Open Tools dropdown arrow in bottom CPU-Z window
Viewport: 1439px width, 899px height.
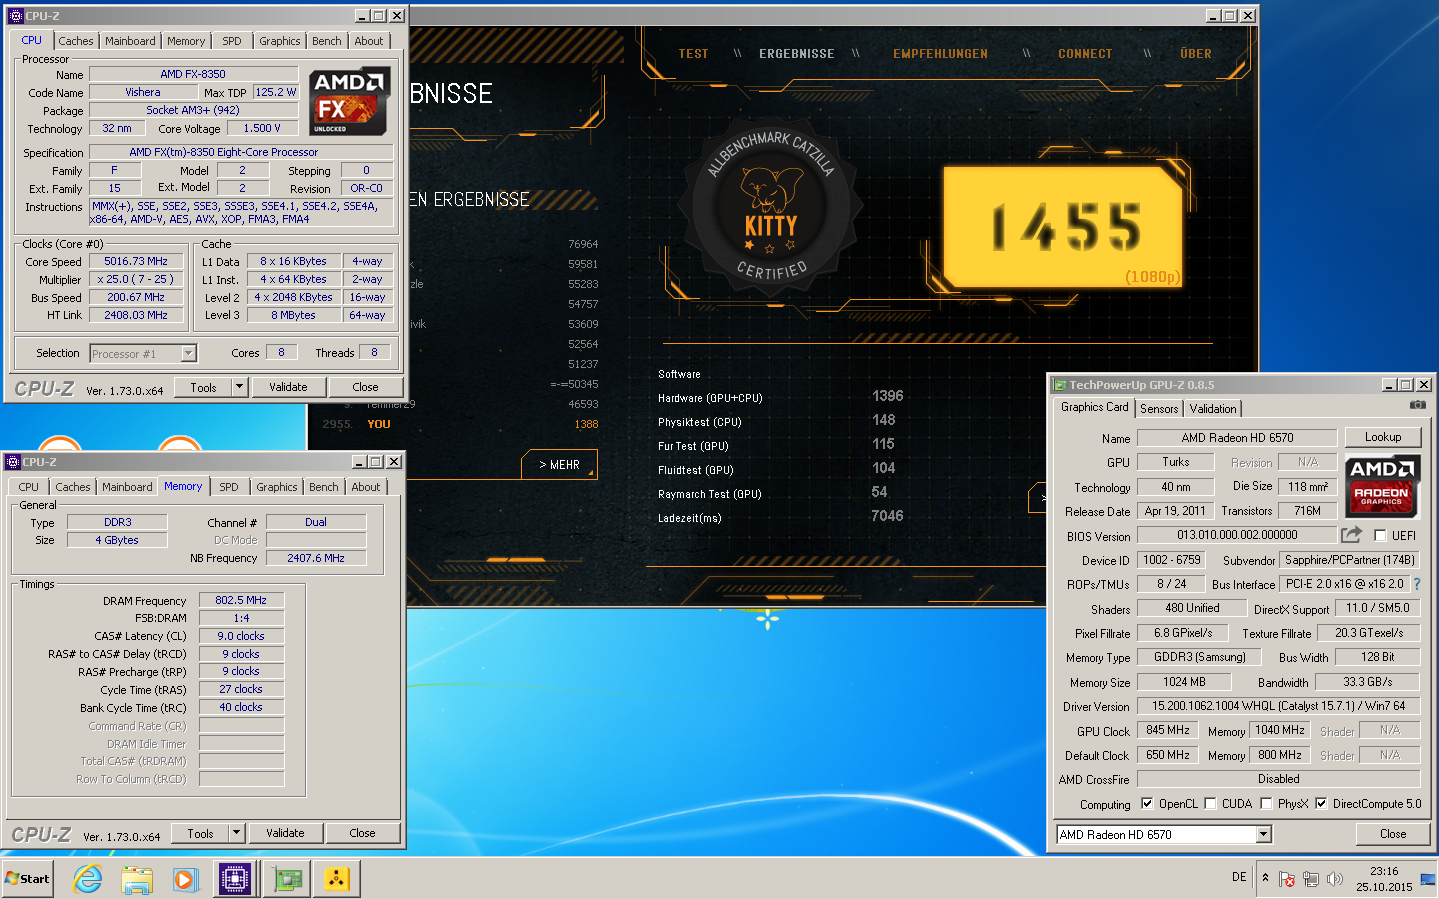tap(236, 833)
